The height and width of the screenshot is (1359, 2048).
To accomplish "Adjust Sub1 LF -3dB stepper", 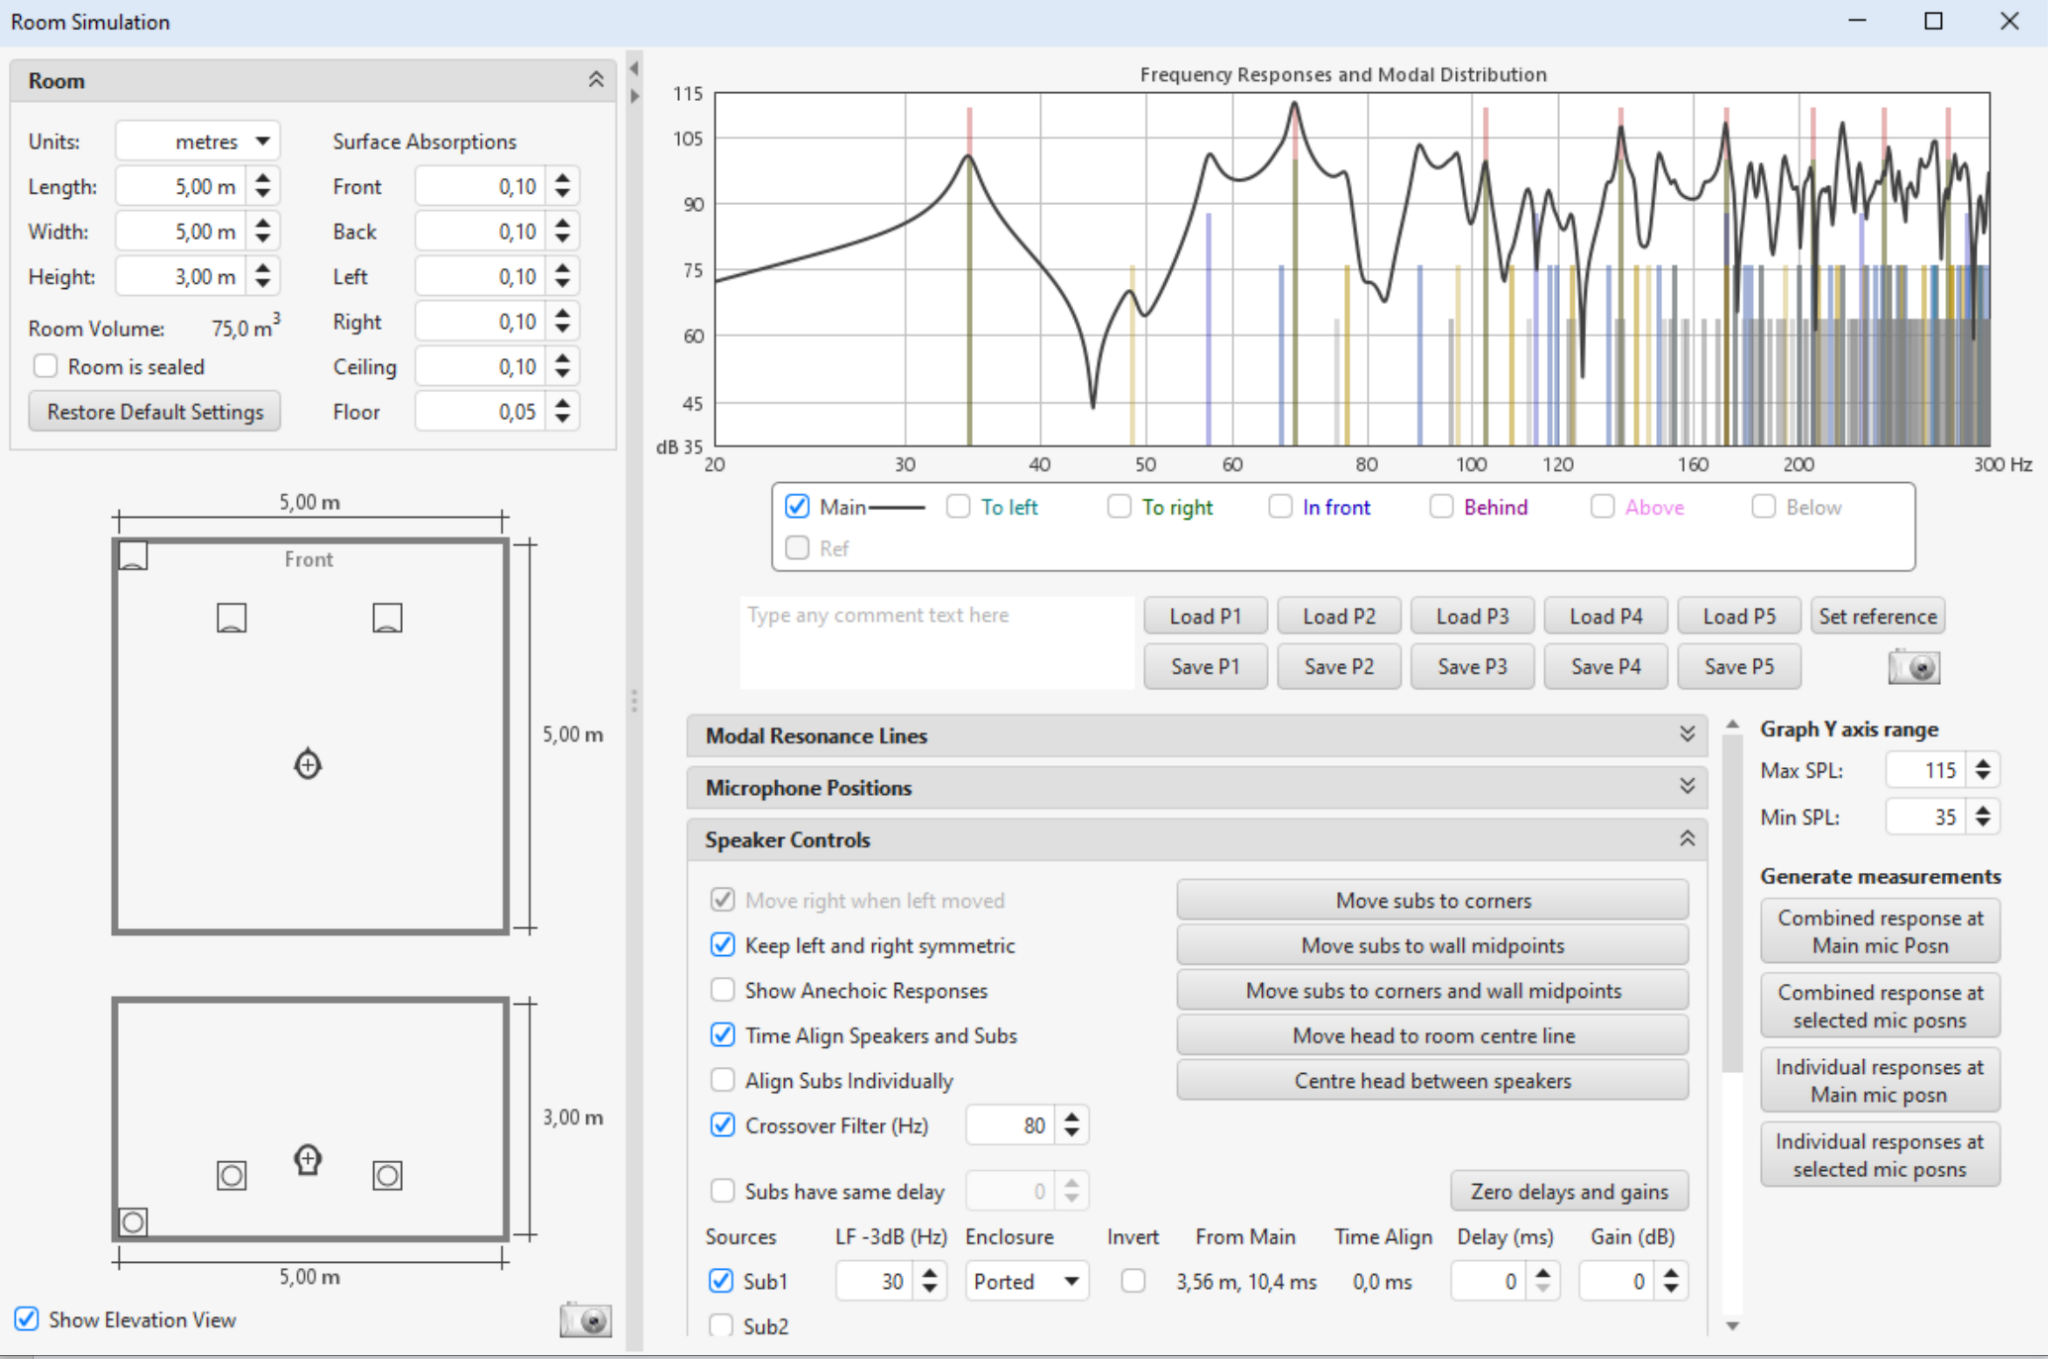I will click(x=930, y=1281).
